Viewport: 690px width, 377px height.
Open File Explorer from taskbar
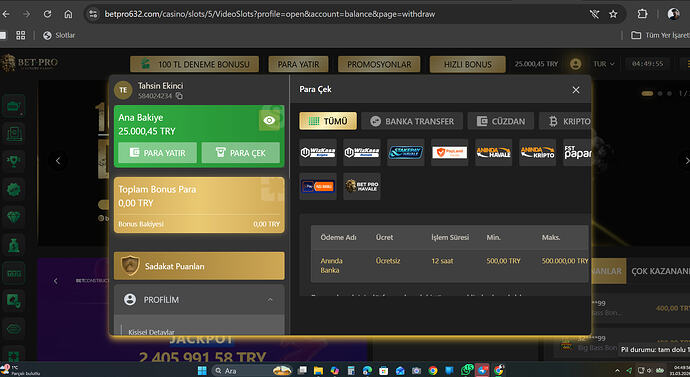click(318, 370)
